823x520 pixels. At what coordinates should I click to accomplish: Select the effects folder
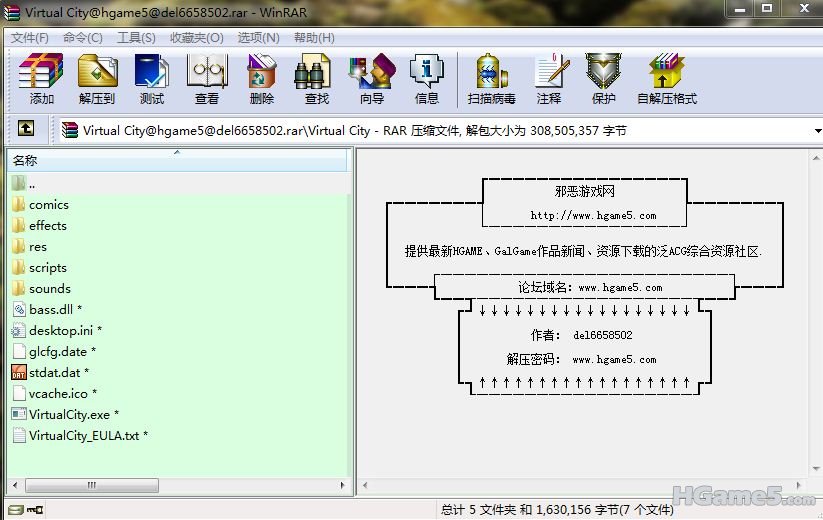pyautogui.click(x=48, y=226)
